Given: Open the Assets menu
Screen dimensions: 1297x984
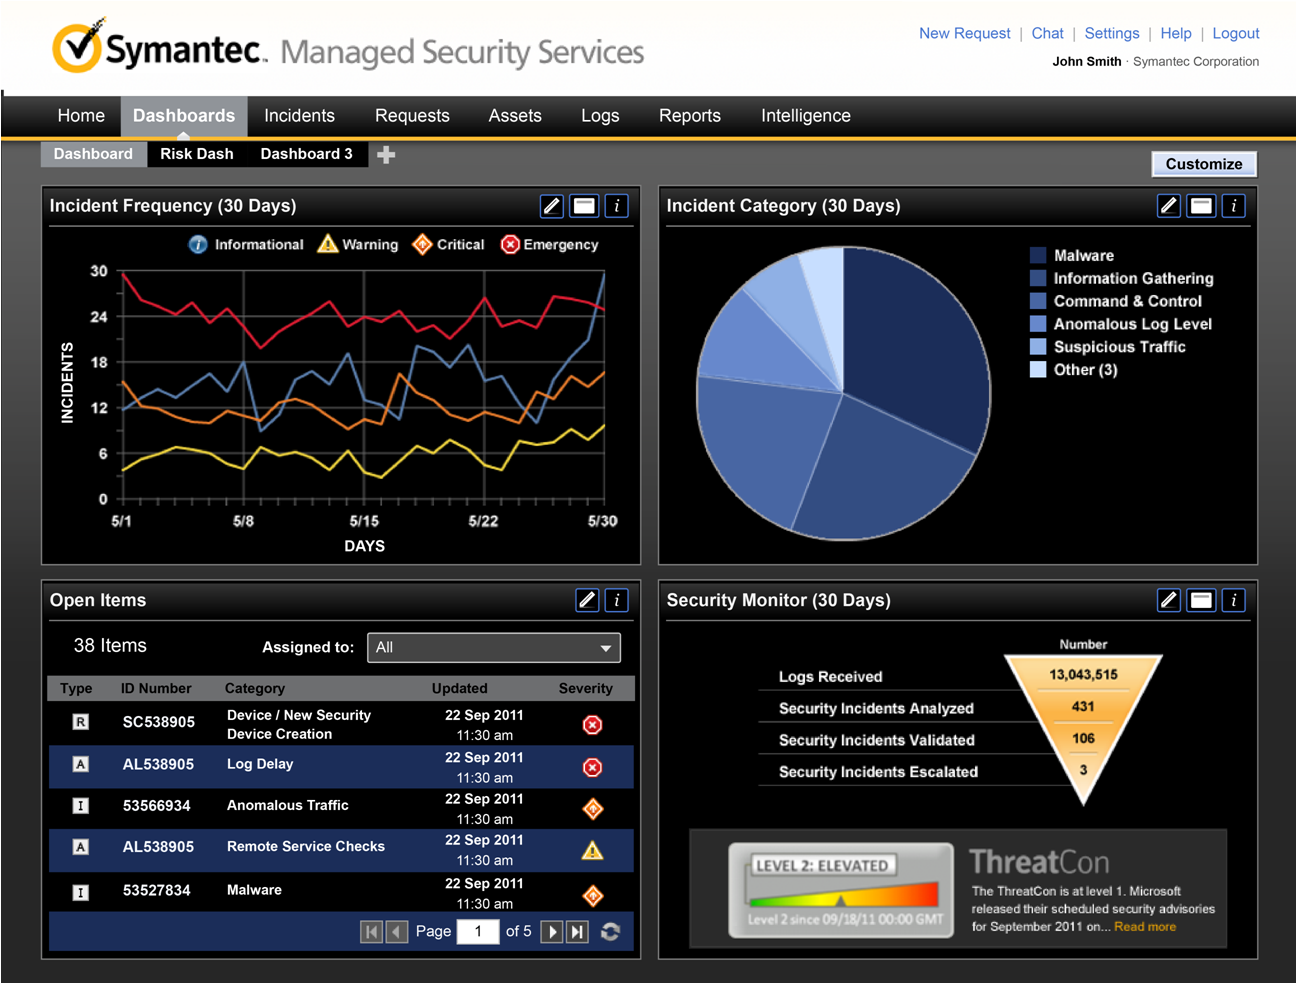Looking at the screenshot, I should point(515,116).
